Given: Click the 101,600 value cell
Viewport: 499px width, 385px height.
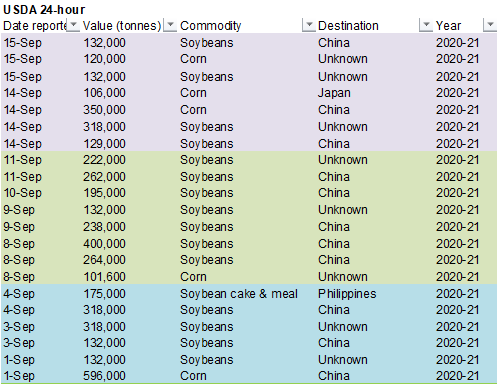Looking at the screenshot, I should coord(104,277).
